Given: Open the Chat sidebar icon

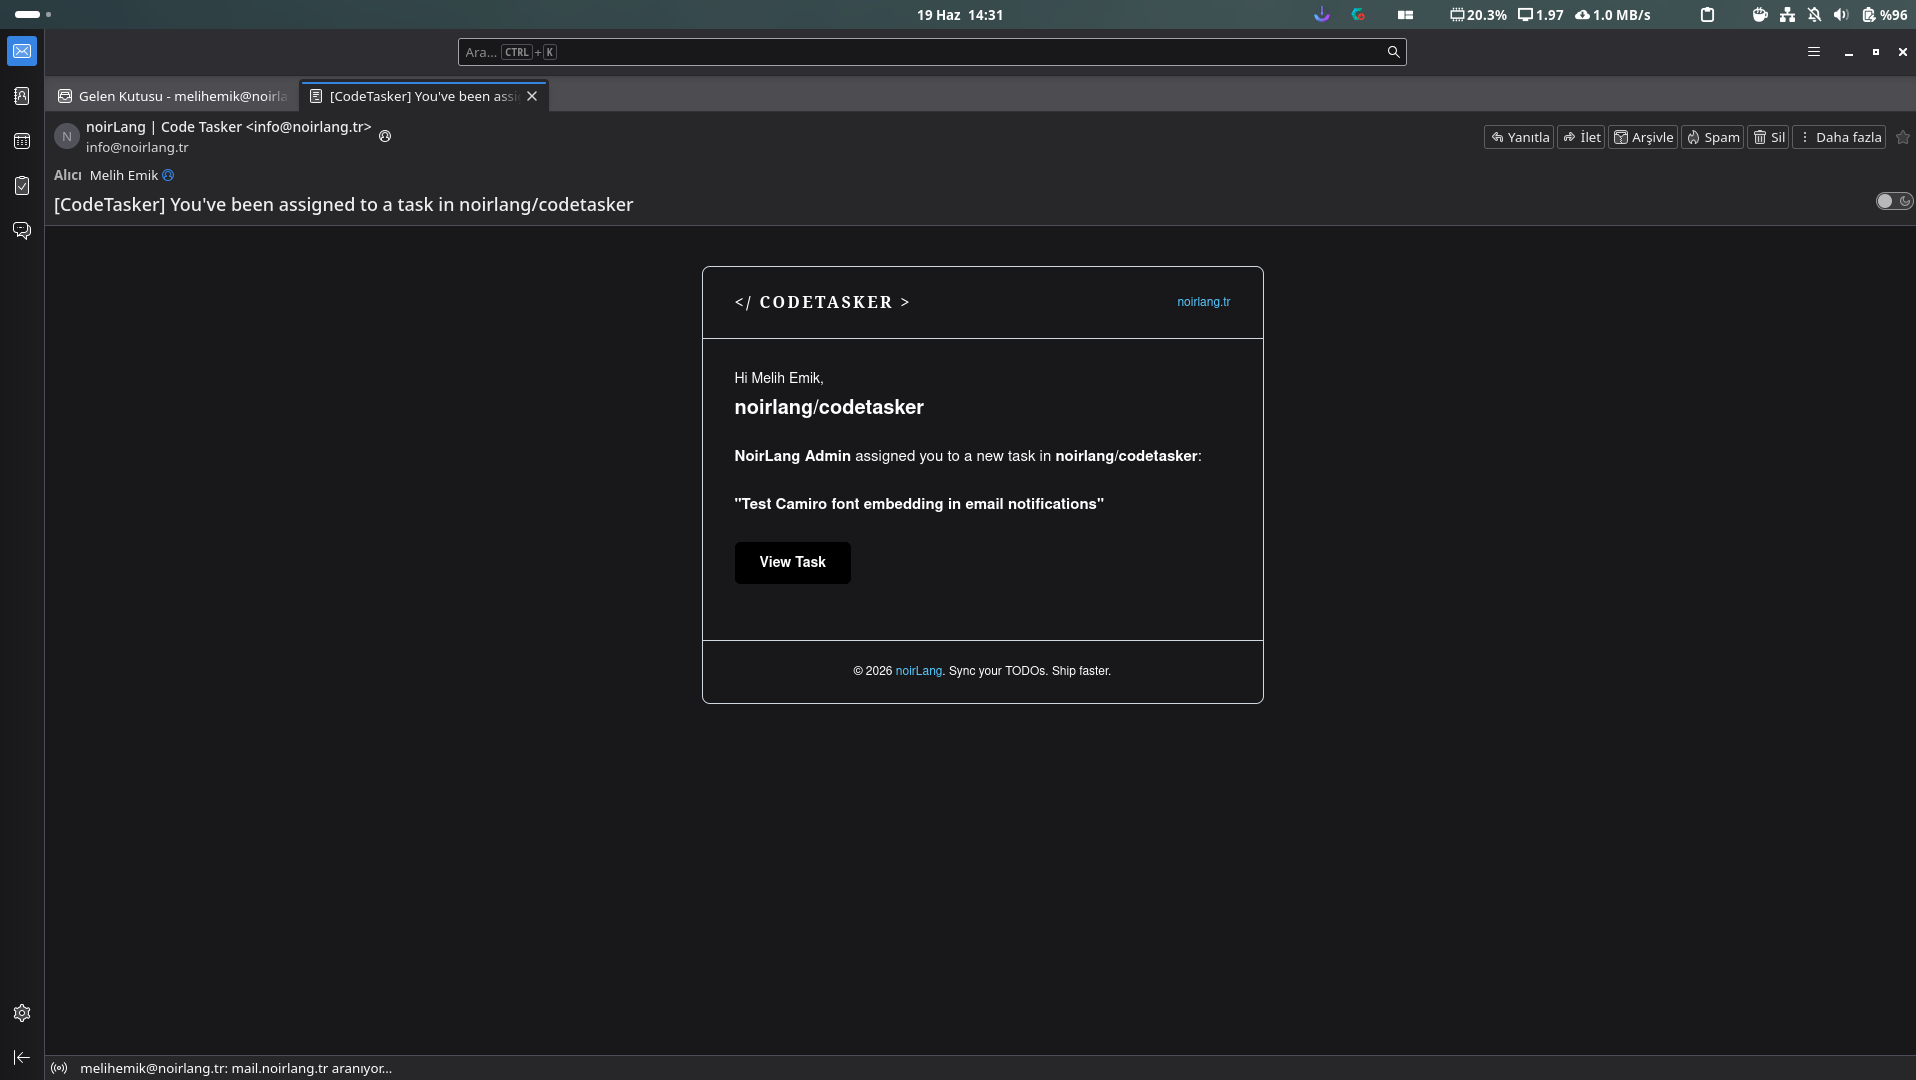Looking at the screenshot, I should coord(22,231).
